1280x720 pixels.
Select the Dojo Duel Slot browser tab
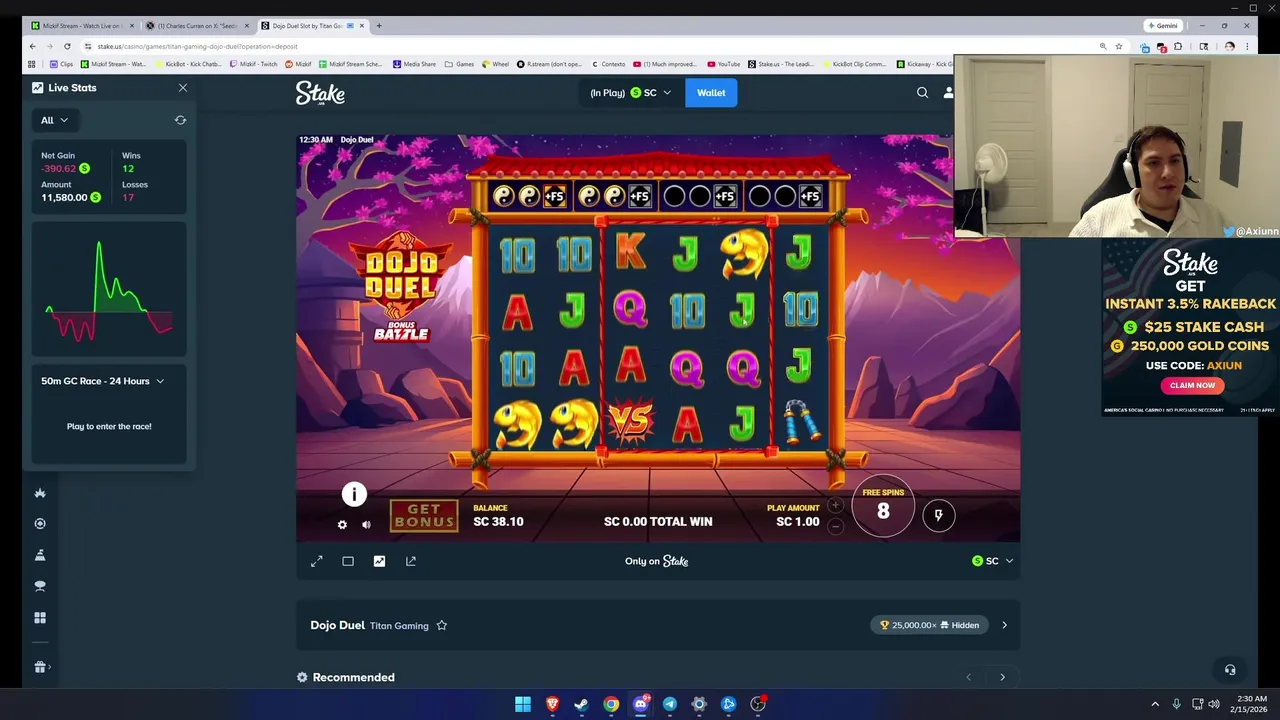313,25
